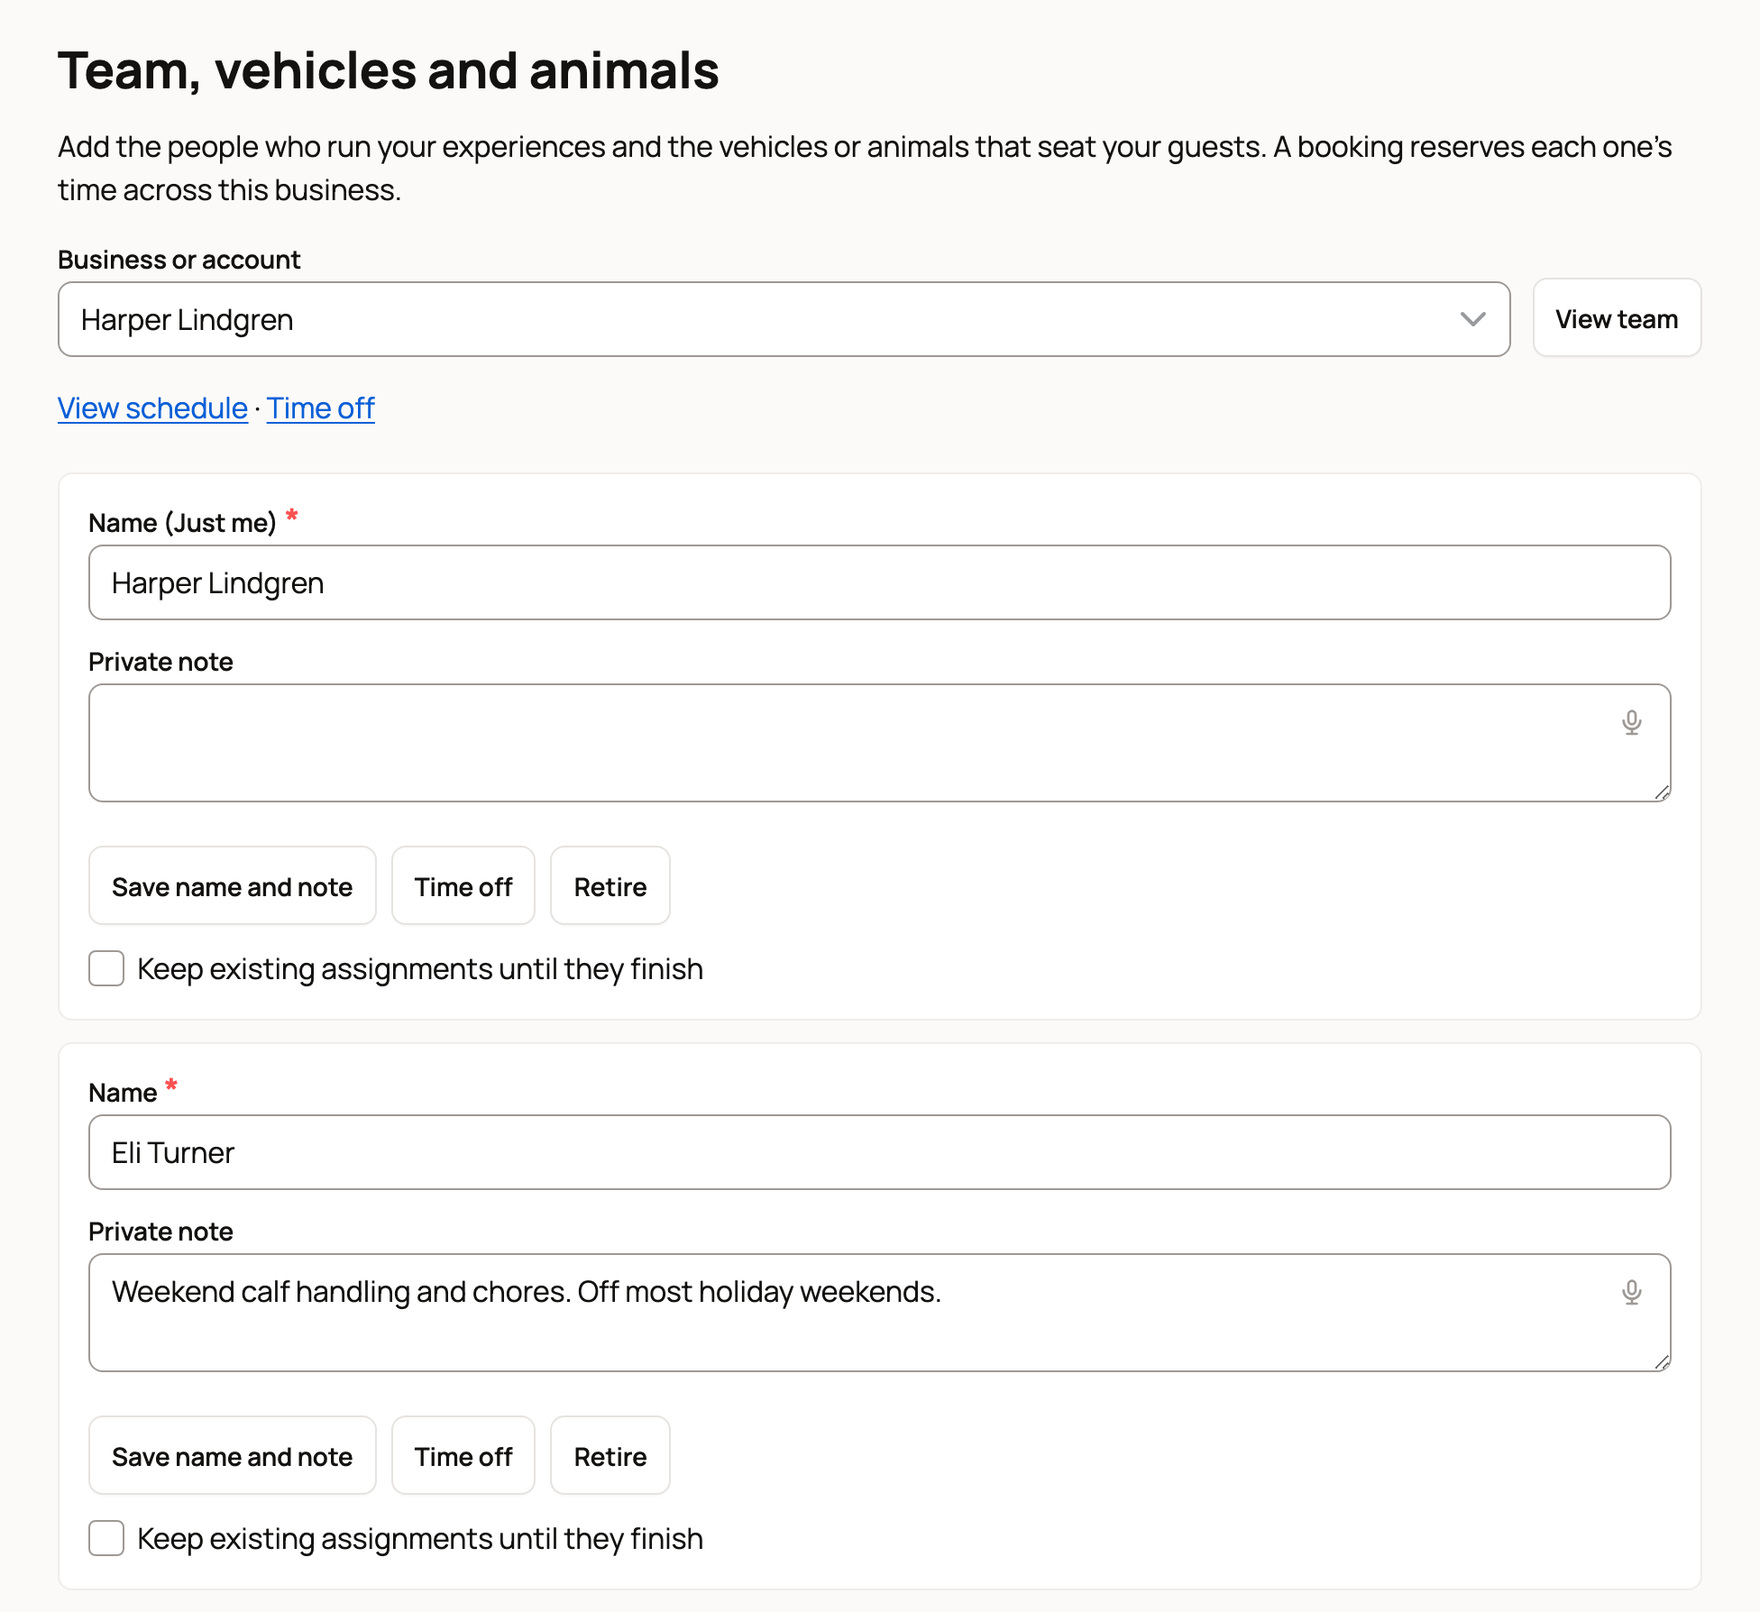Focus the Name (Just me) field
The image size is (1760, 1612).
879,583
